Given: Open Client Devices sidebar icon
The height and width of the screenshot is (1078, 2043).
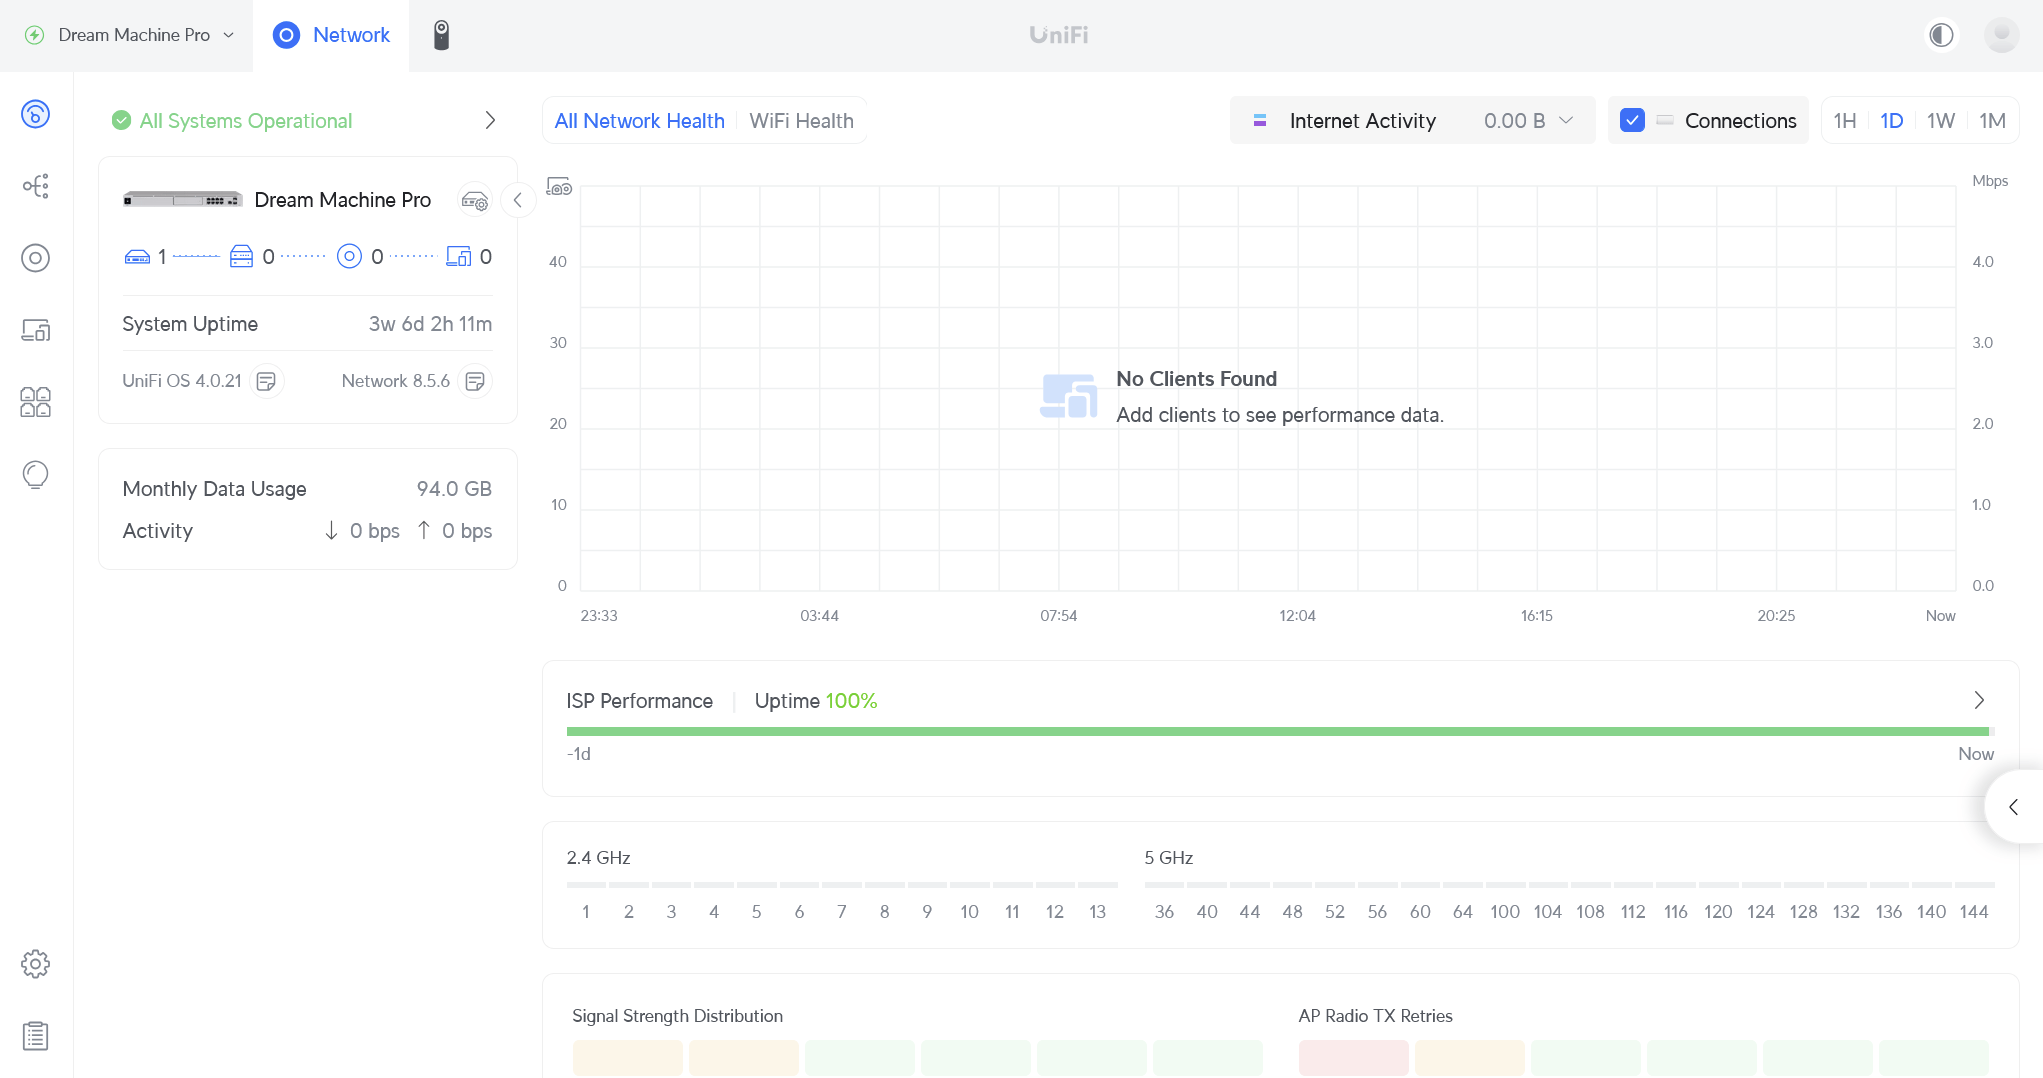Looking at the screenshot, I should click(x=35, y=330).
